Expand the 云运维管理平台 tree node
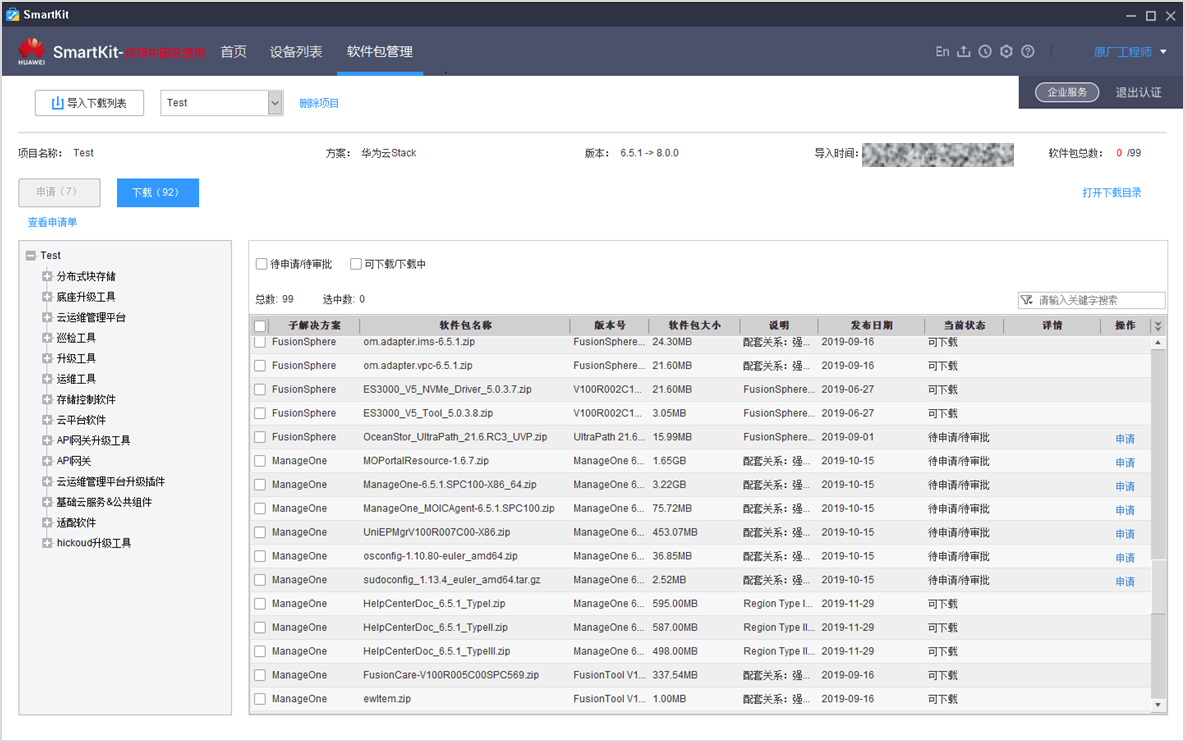 47,317
